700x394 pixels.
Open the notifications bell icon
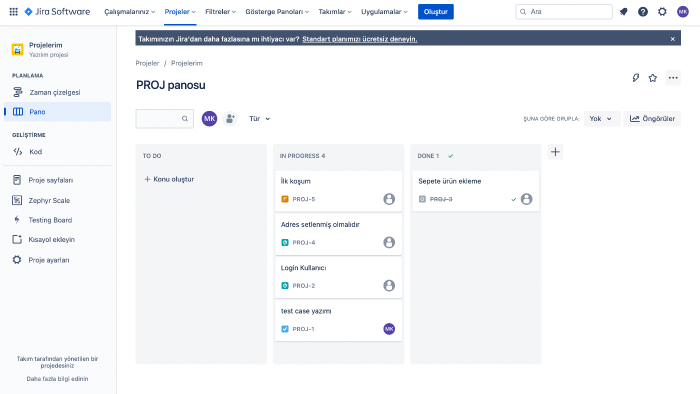(x=623, y=12)
